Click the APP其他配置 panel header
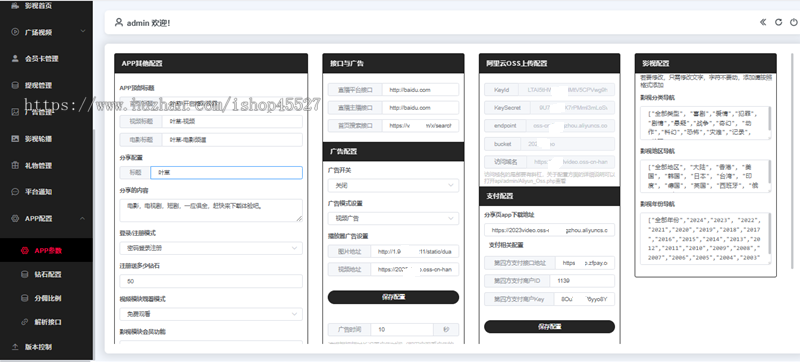The image size is (800, 362). (211, 64)
